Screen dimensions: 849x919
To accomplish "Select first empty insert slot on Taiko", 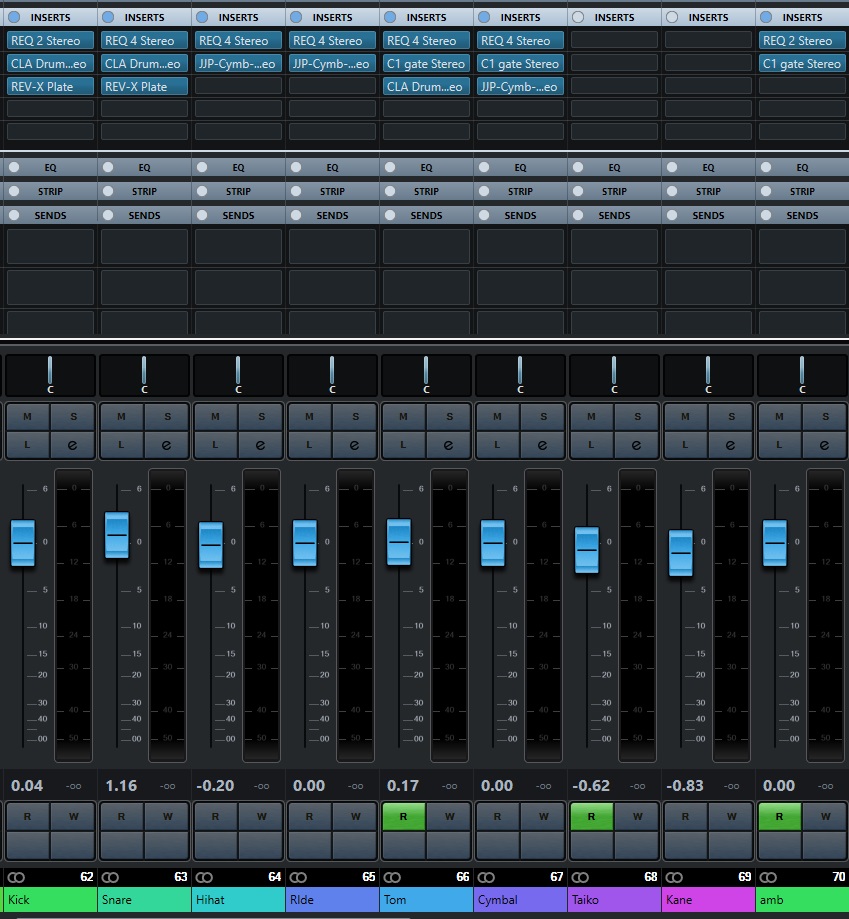I will click(614, 40).
